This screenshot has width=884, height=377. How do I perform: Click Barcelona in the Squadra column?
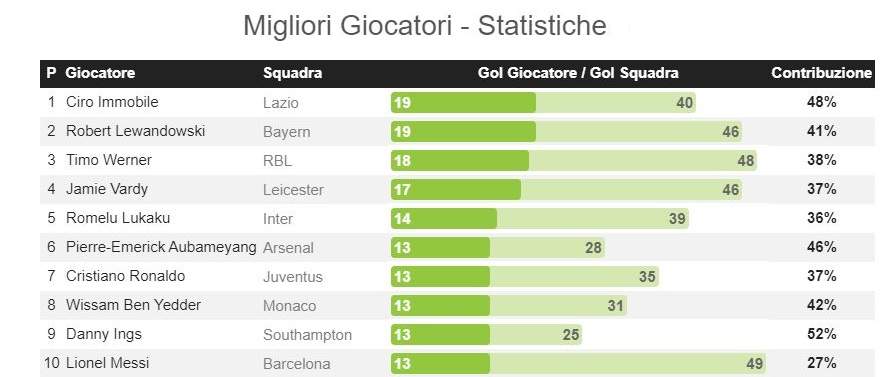pyautogui.click(x=297, y=364)
